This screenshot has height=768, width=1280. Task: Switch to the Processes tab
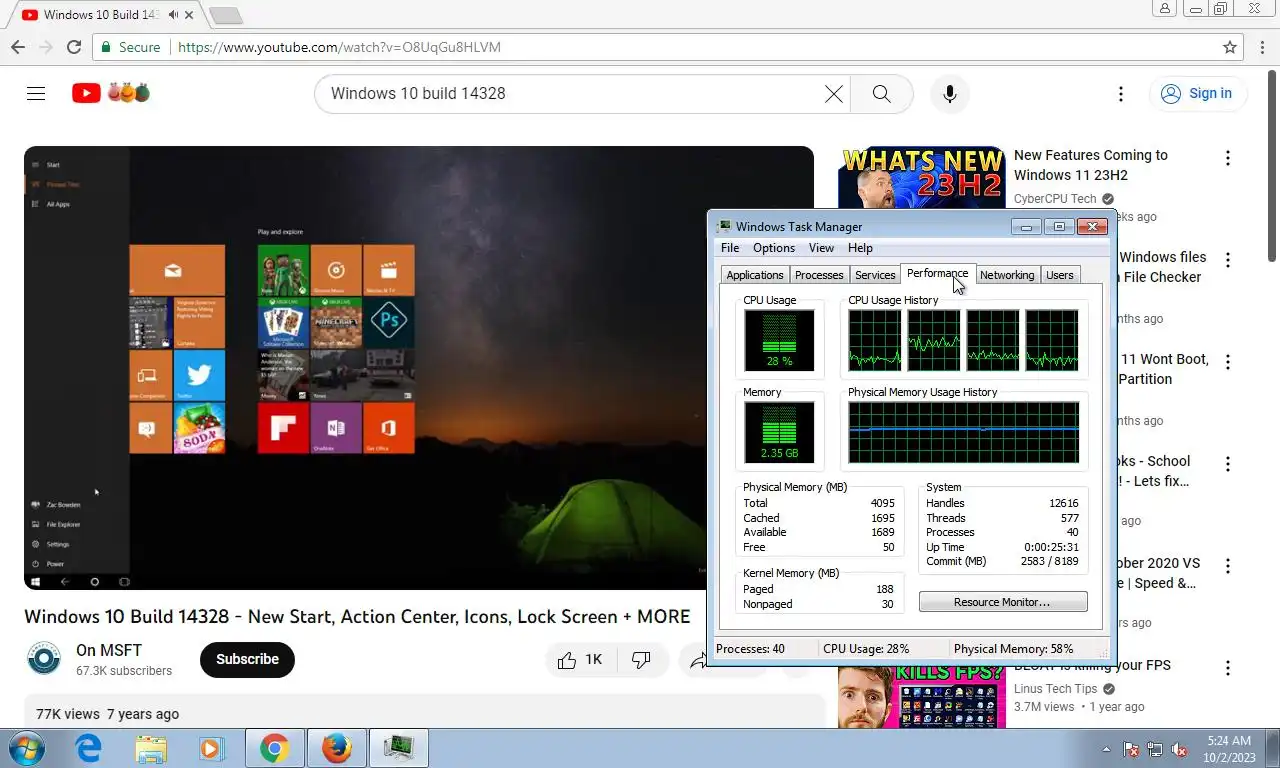tap(819, 275)
